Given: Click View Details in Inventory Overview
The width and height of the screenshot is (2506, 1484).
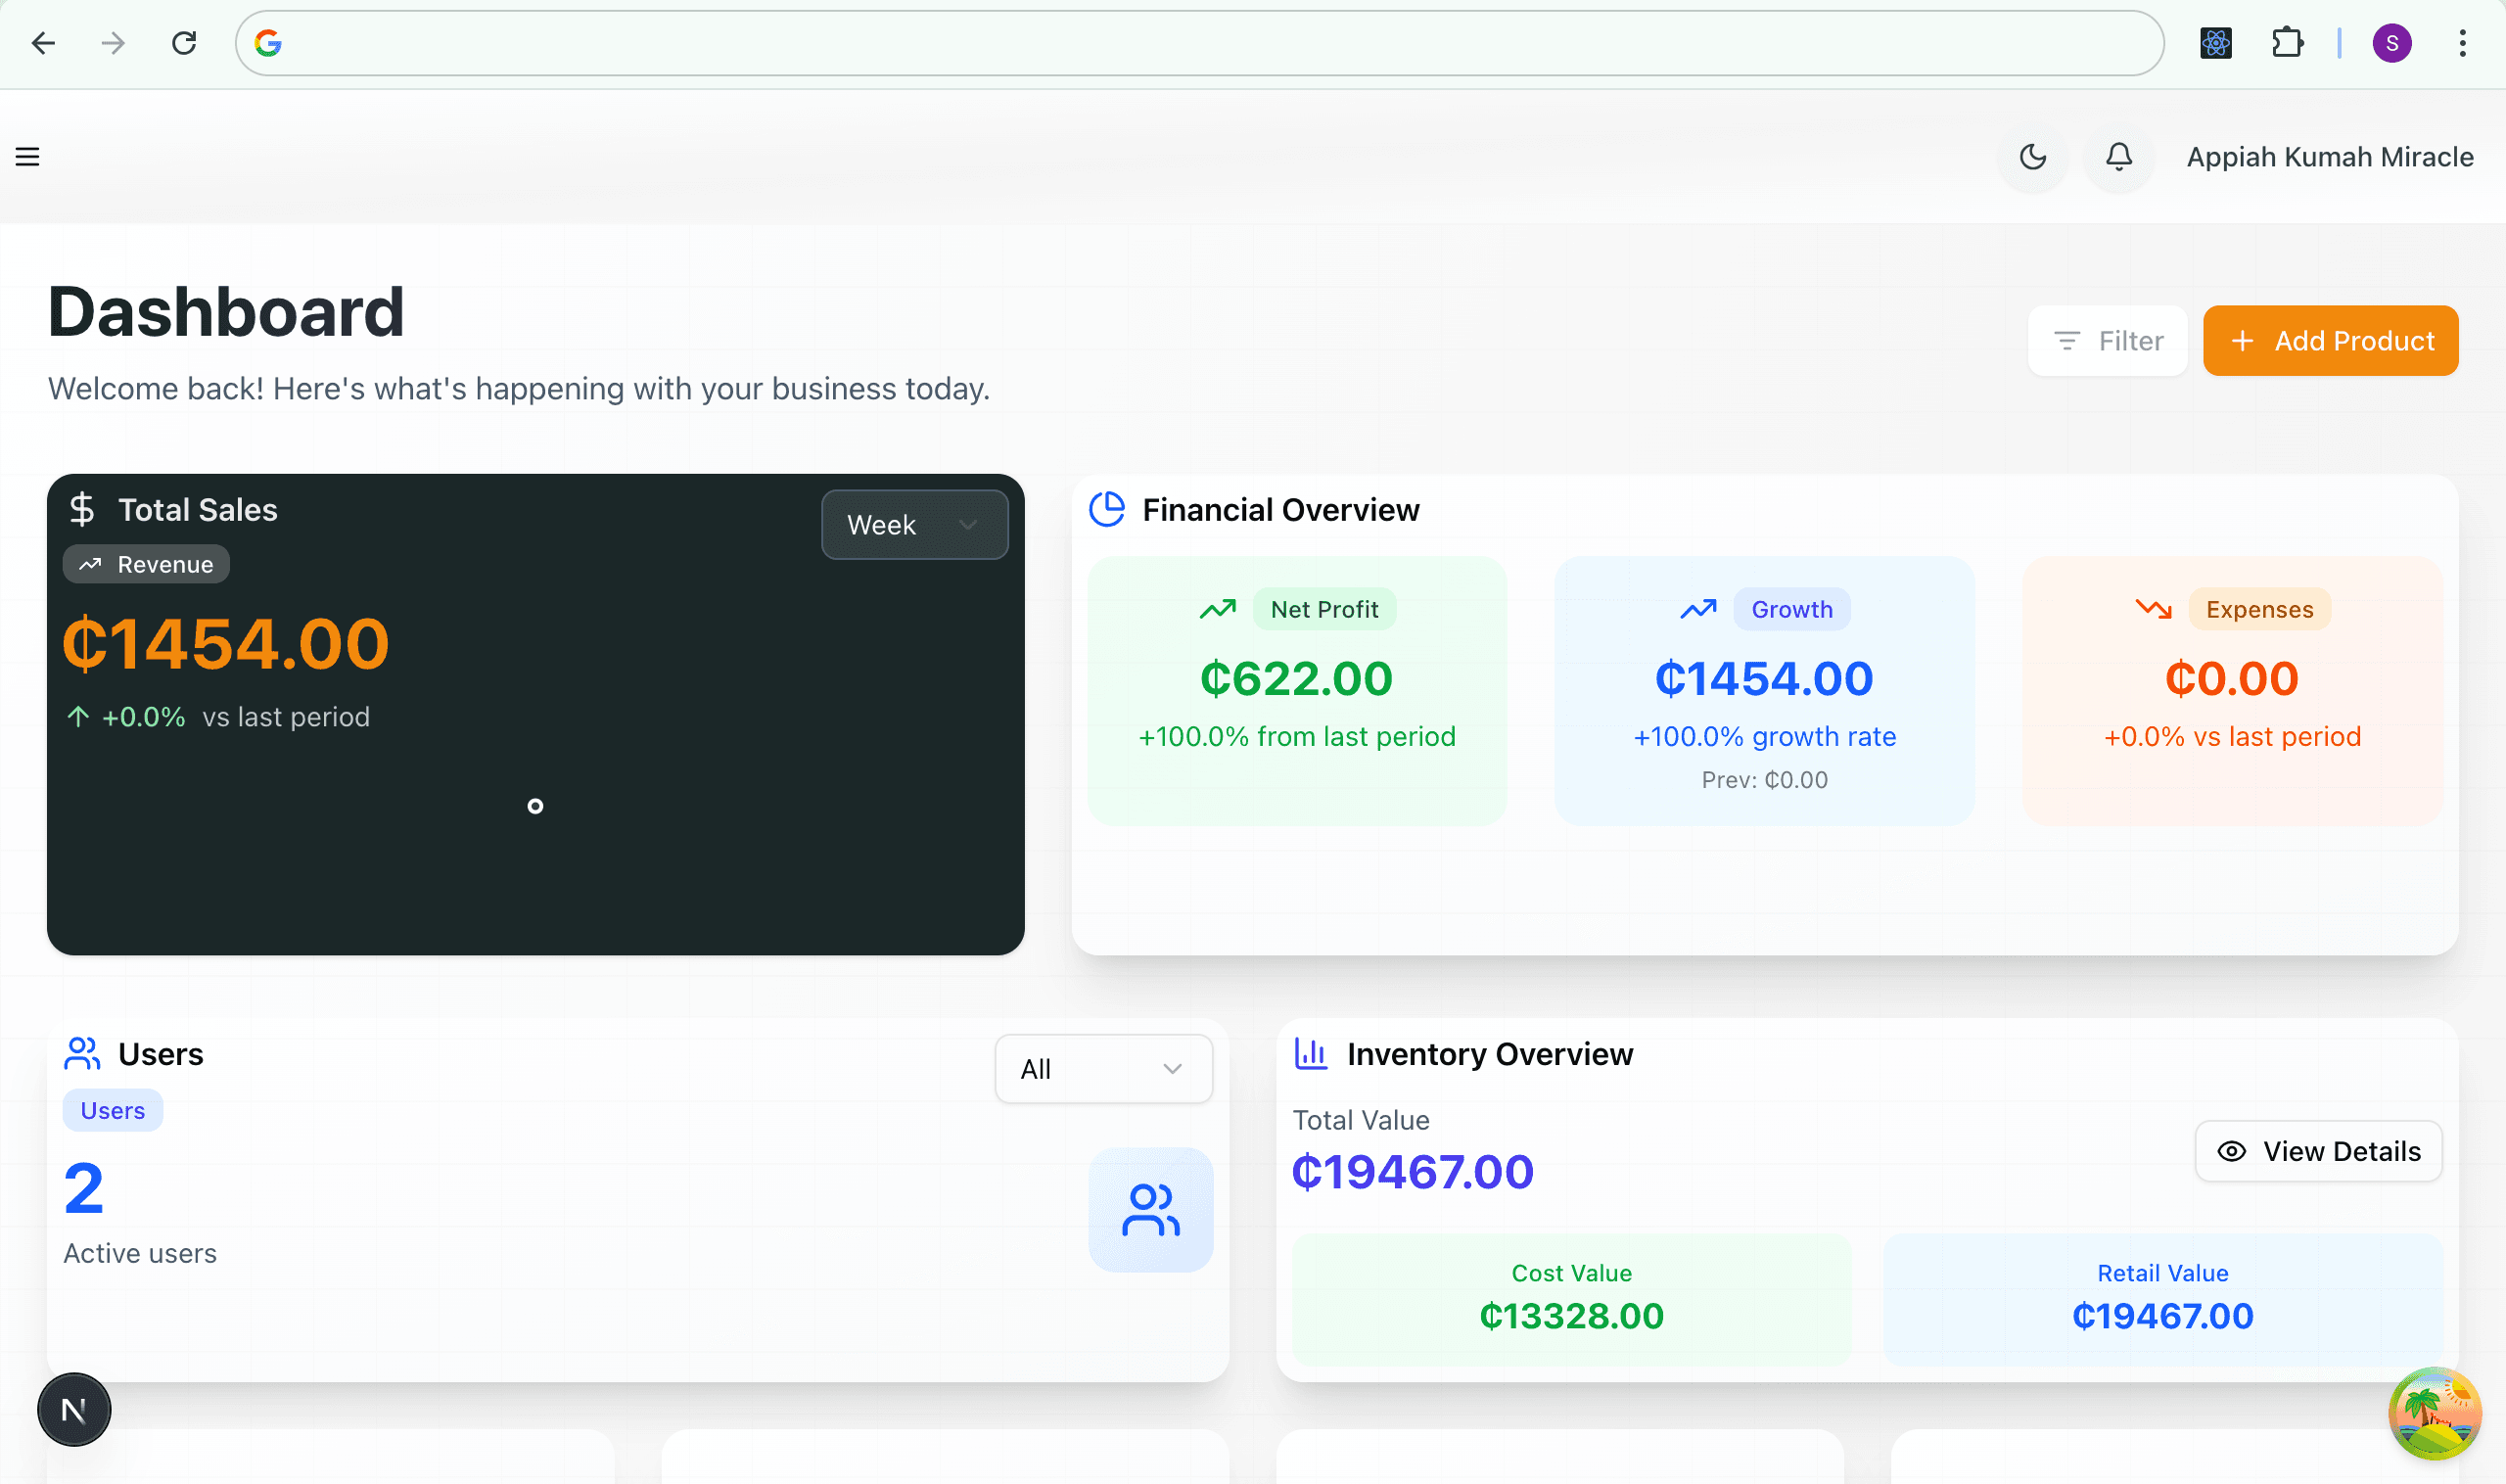Looking at the screenshot, I should (x=2318, y=1151).
